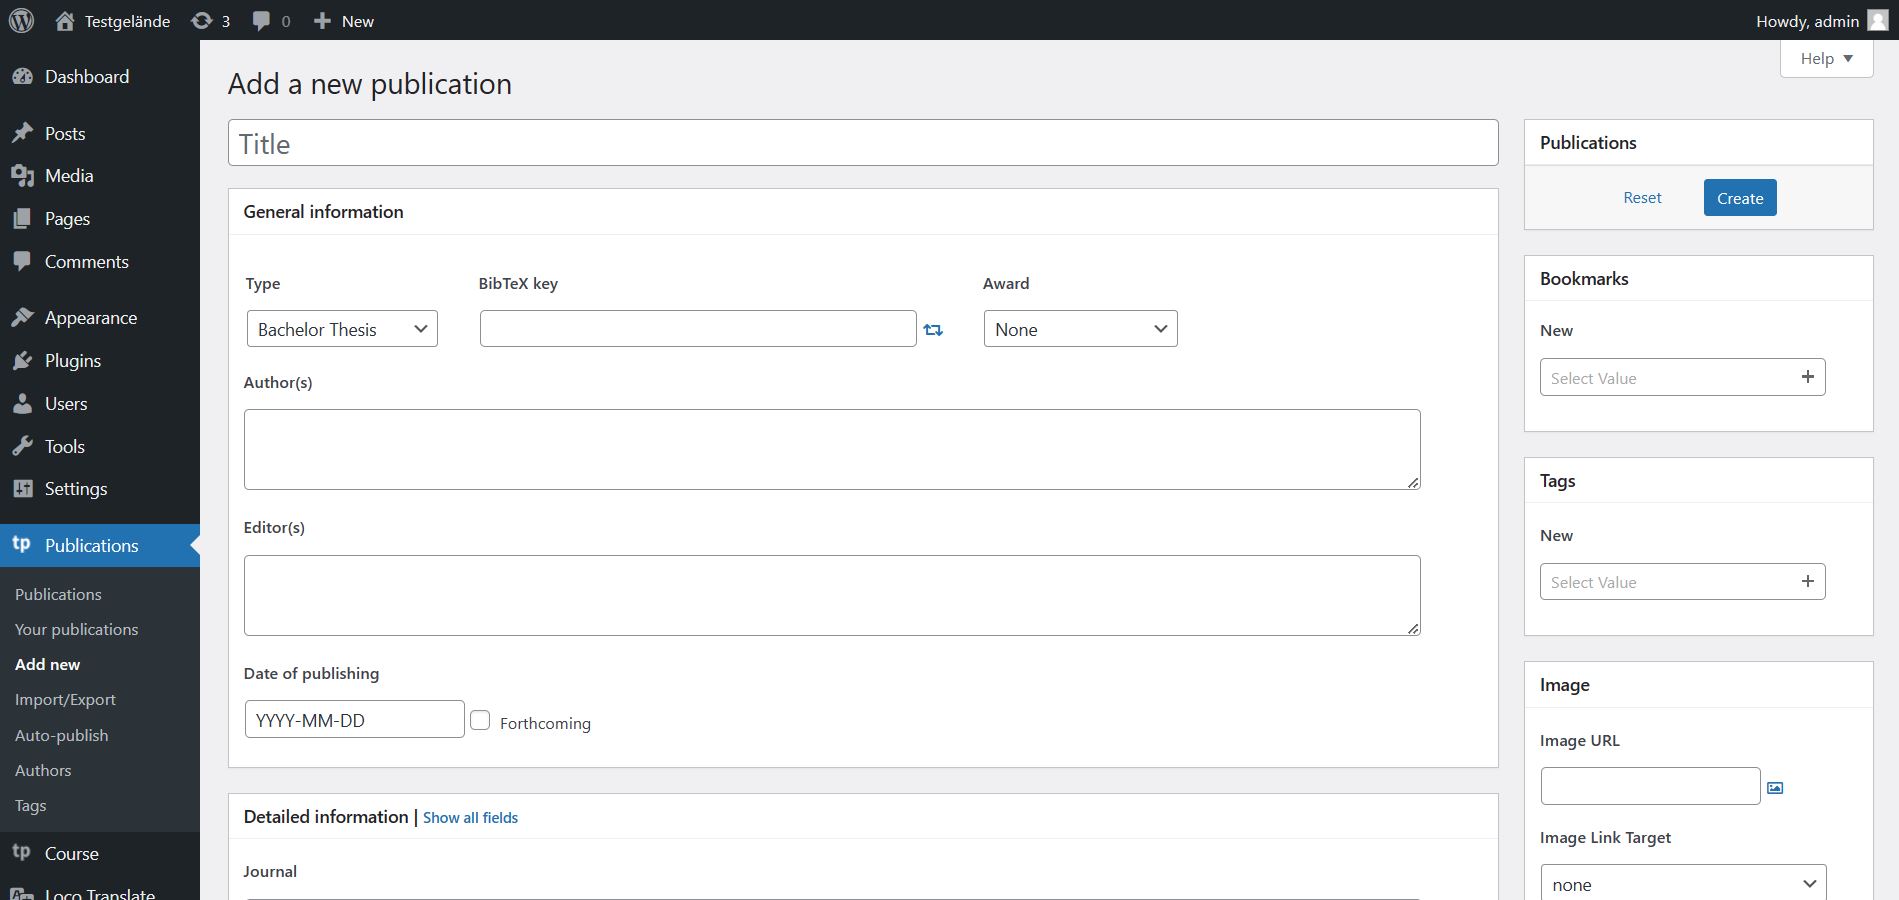Click the Reset link
The image size is (1899, 900).
1642,198
